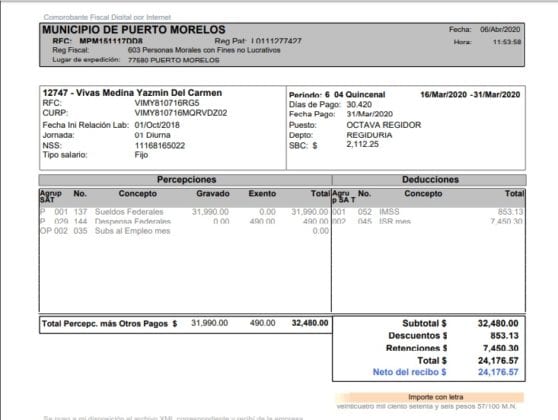Select IMSS deduction amount '853.13' in table
The width and height of the screenshot is (558, 420).
[510, 212]
